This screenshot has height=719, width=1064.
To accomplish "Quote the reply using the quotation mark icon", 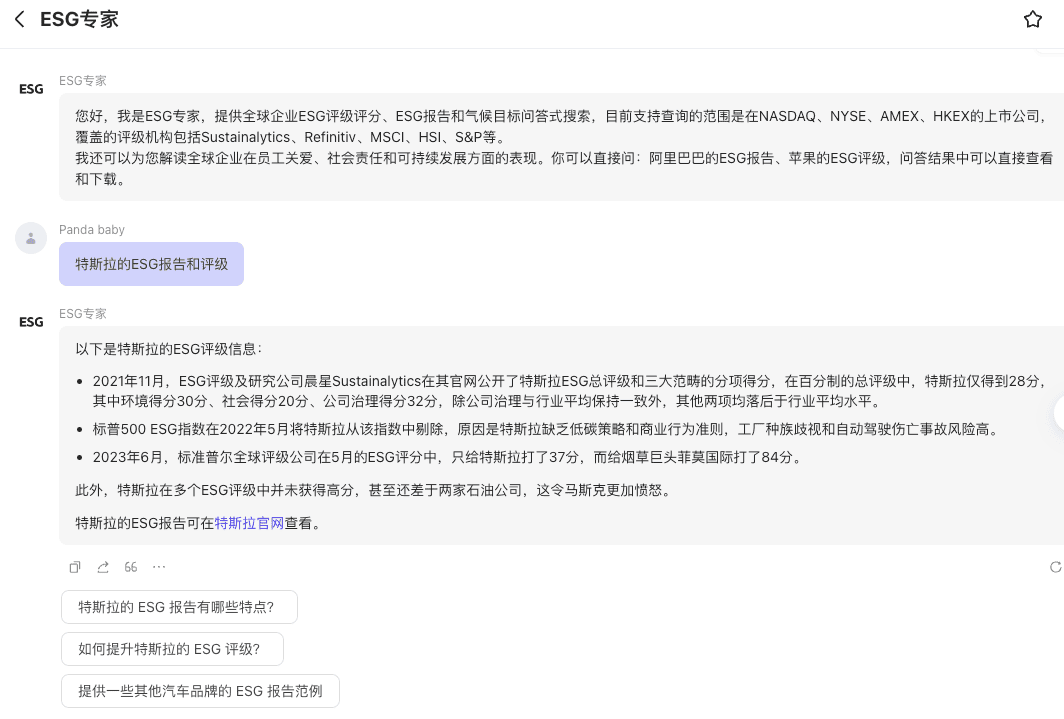I will (x=131, y=567).
